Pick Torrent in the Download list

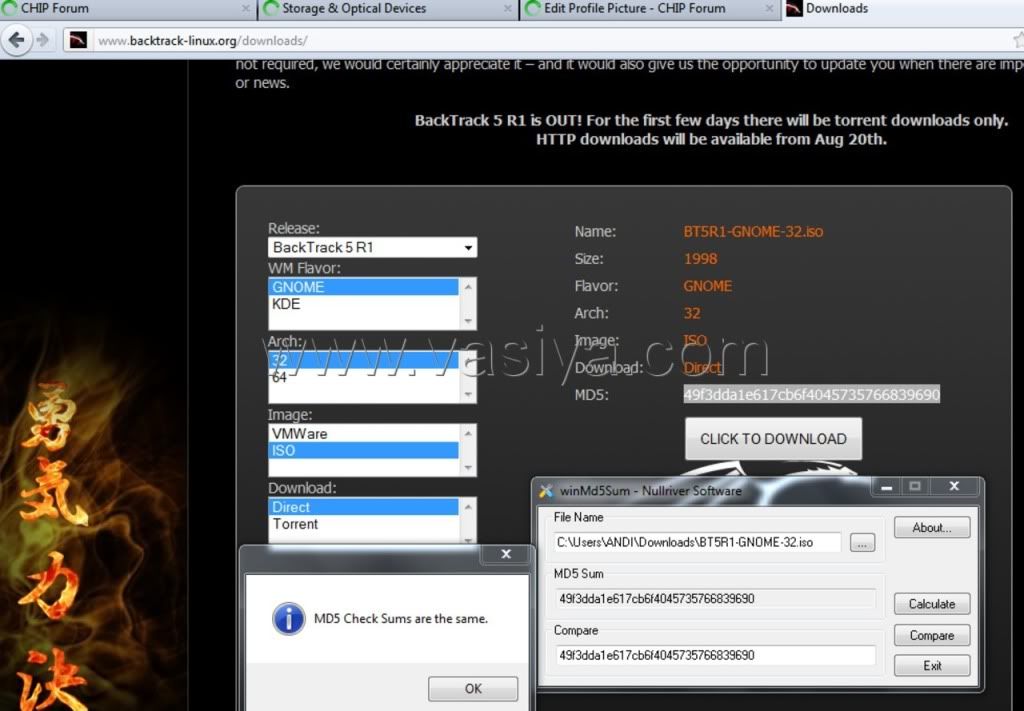coord(363,524)
